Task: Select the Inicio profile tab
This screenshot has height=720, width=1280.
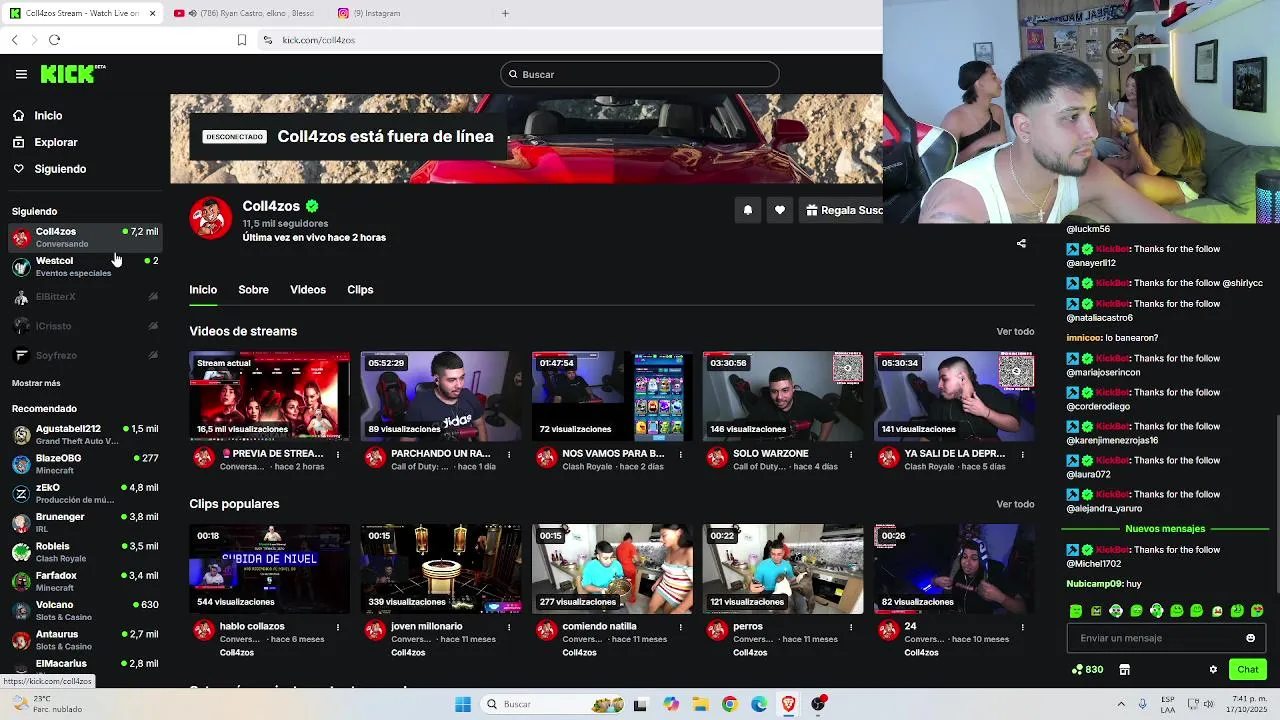Action: click(x=203, y=290)
